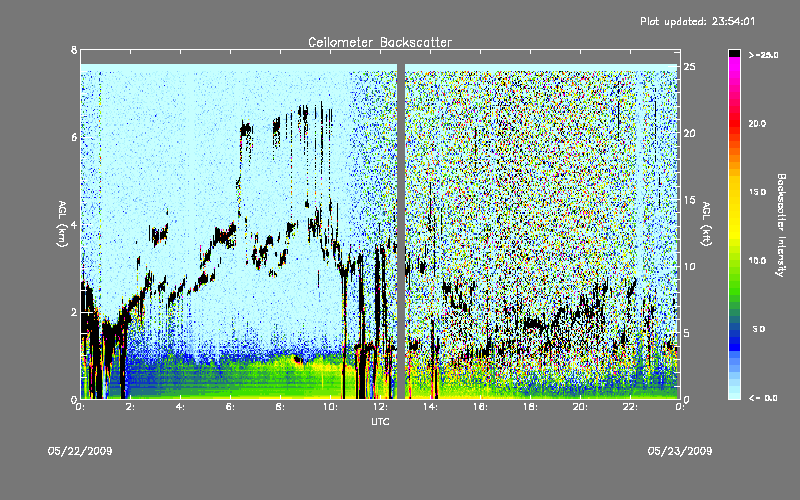Click the 'Ceilometer Backscatter' plot title
The width and height of the screenshot is (800, 500).
(380, 42)
